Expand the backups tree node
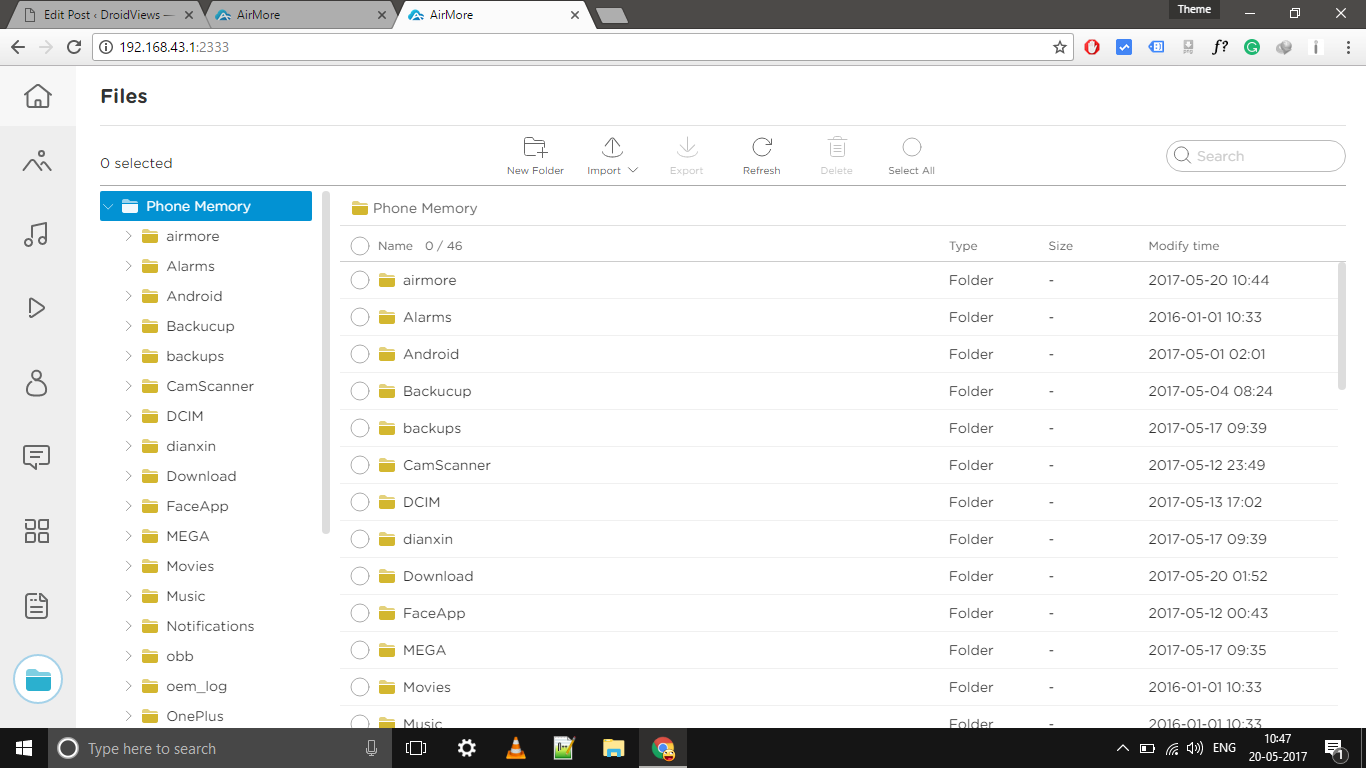The height and width of the screenshot is (768, 1366). (x=129, y=356)
